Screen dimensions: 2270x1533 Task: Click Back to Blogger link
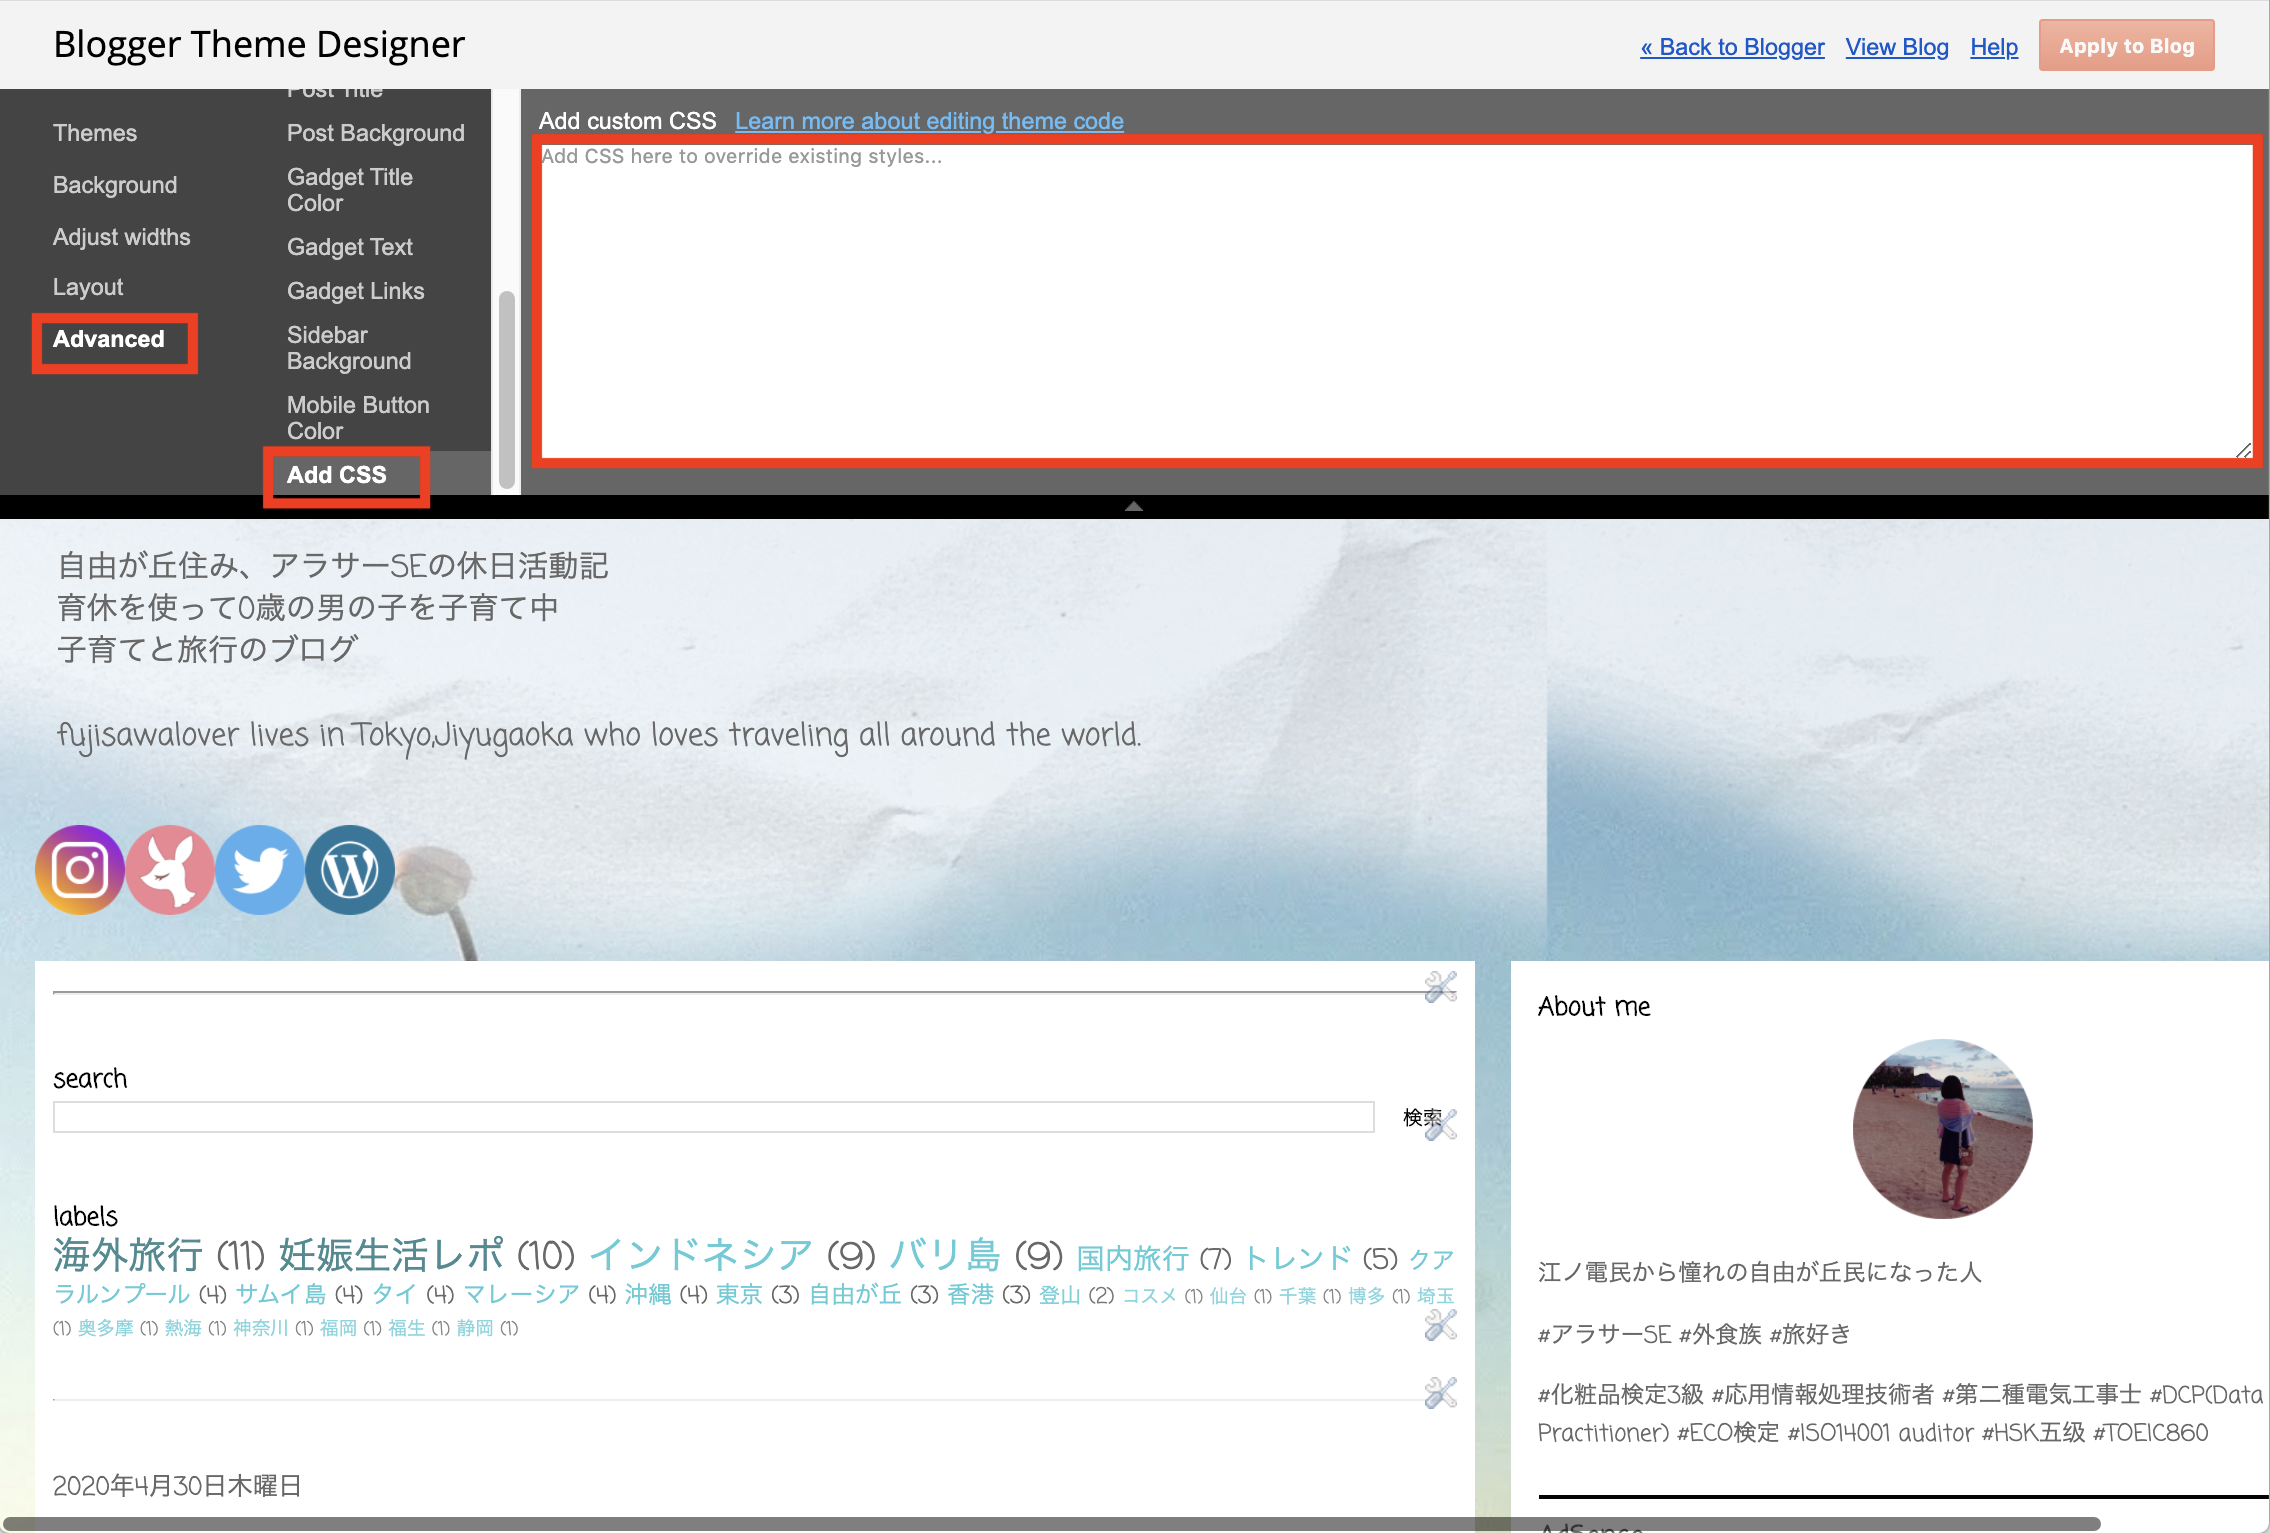(x=1732, y=47)
